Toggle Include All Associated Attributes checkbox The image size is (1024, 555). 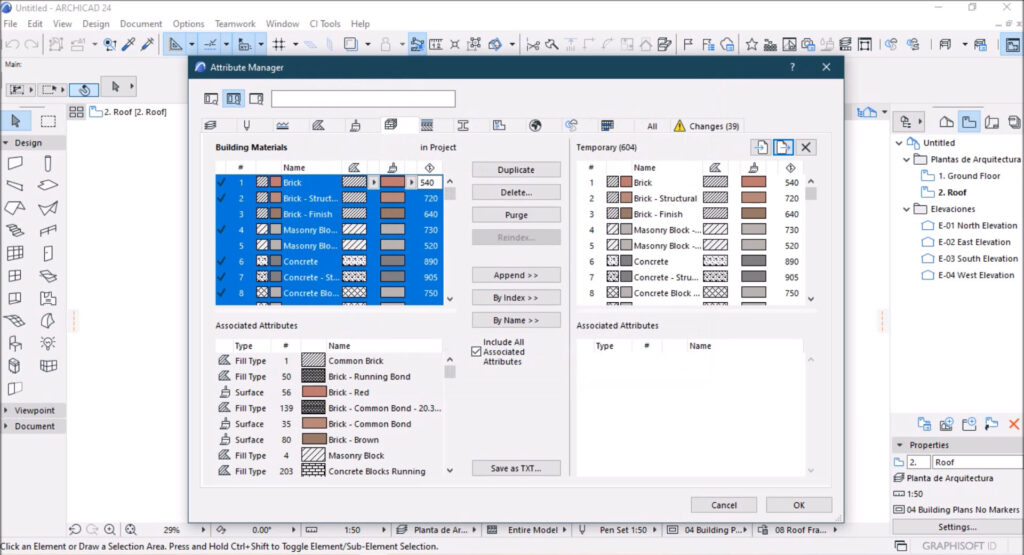pos(476,351)
